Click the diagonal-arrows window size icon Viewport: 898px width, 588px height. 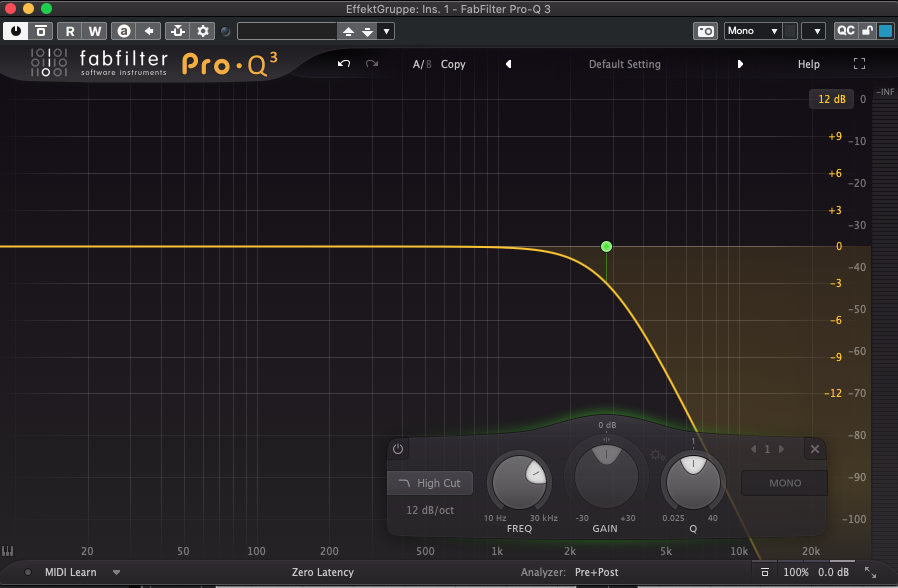[871, 572]
